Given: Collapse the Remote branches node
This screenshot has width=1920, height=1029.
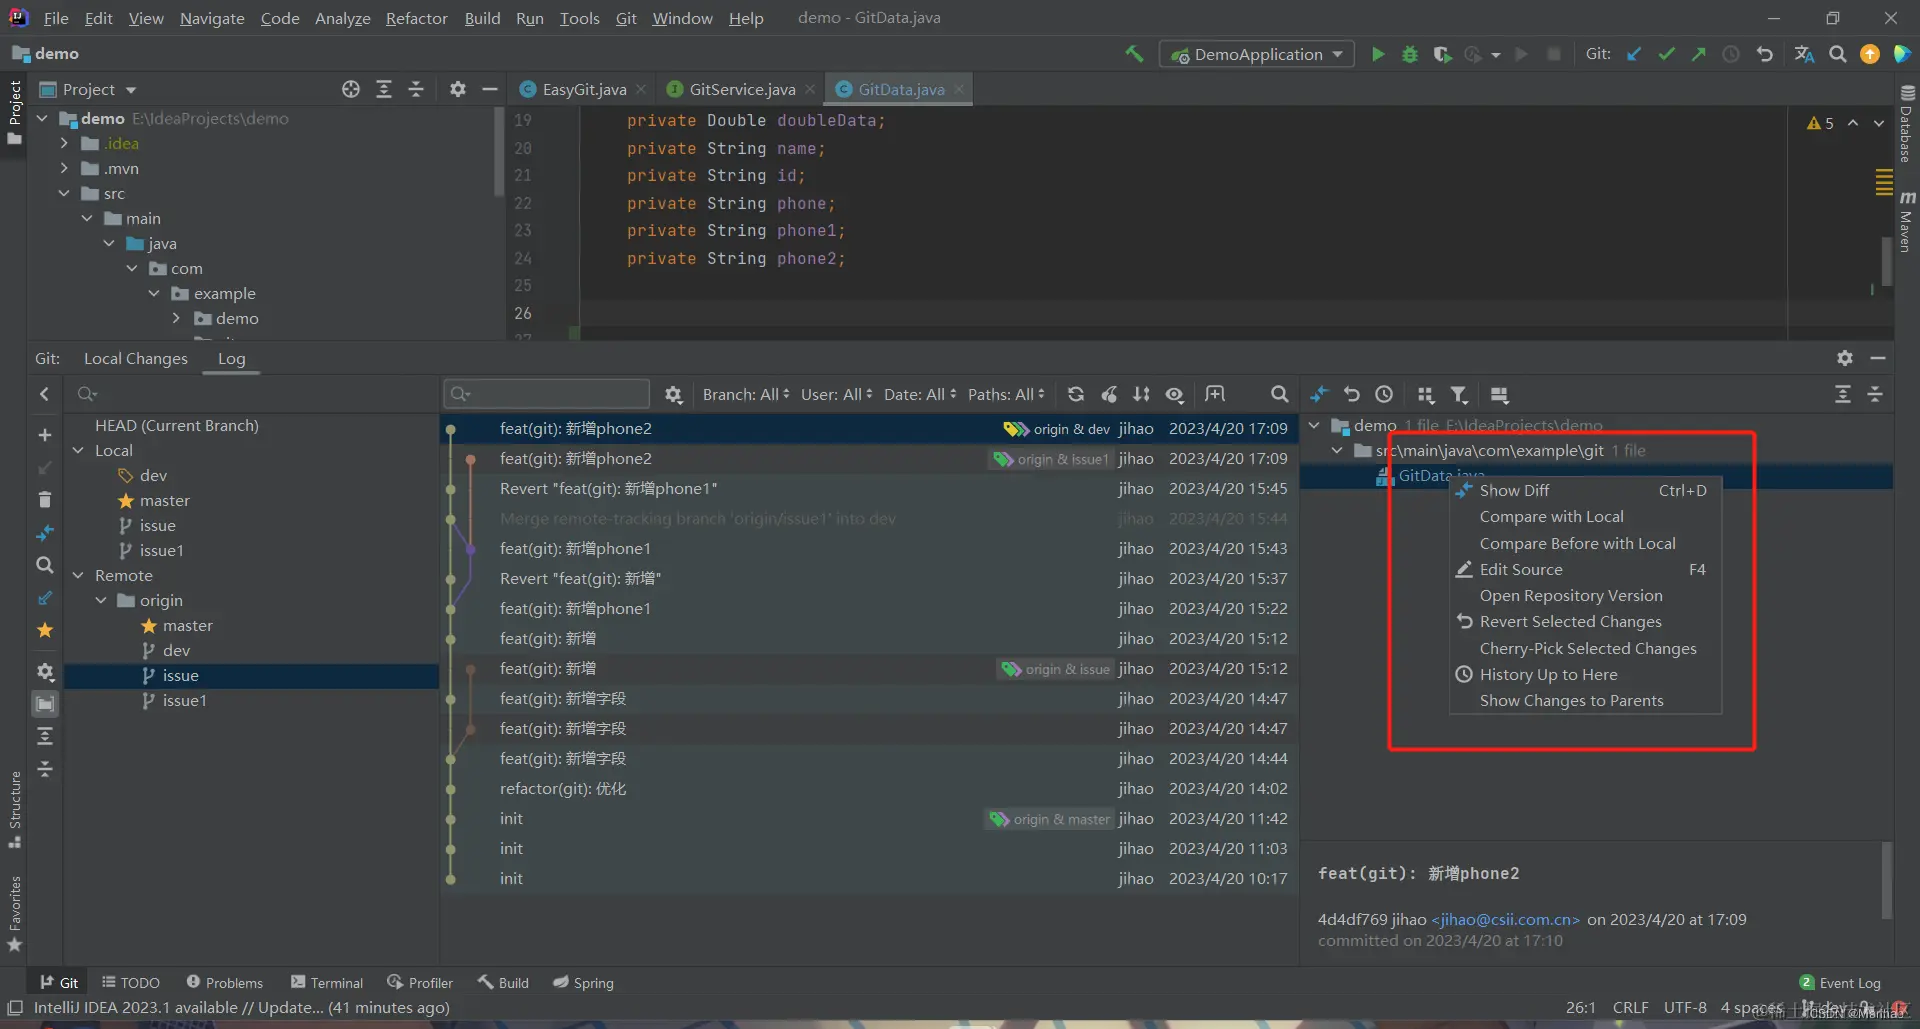Looking at the screenshot, I should click(x=78, y=576).
